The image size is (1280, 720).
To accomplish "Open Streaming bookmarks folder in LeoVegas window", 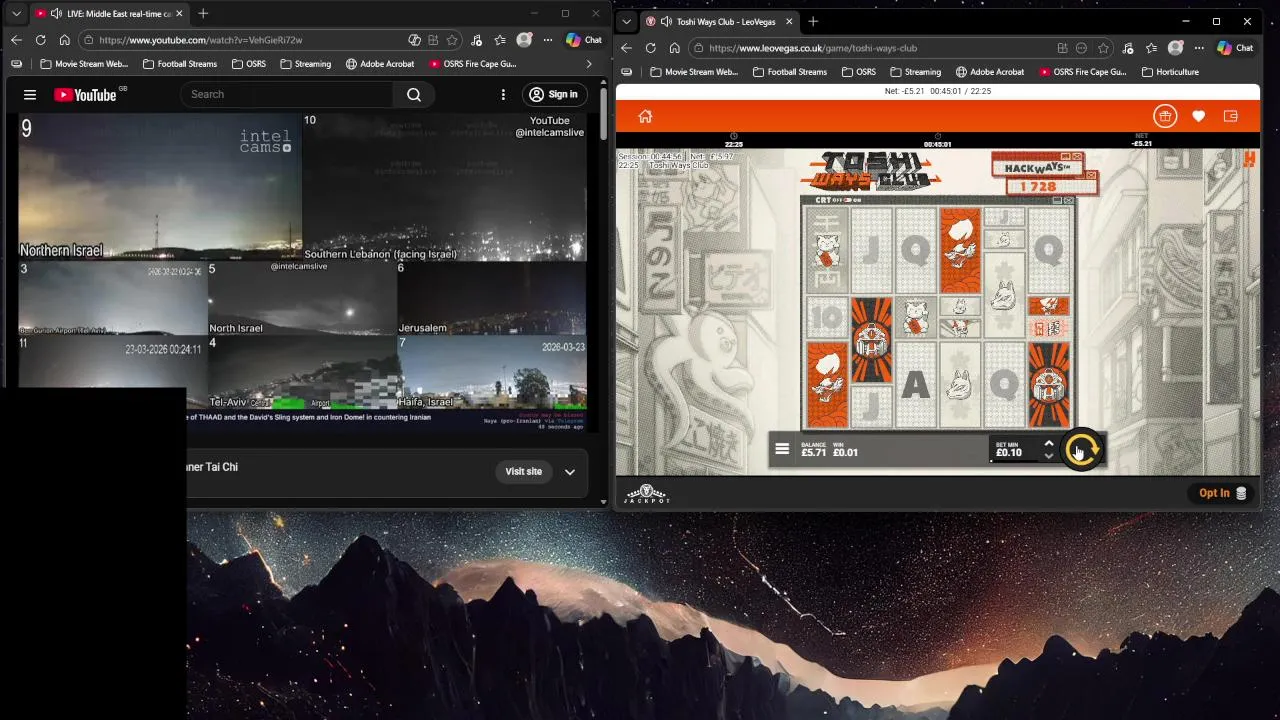I will pos(915,72).
